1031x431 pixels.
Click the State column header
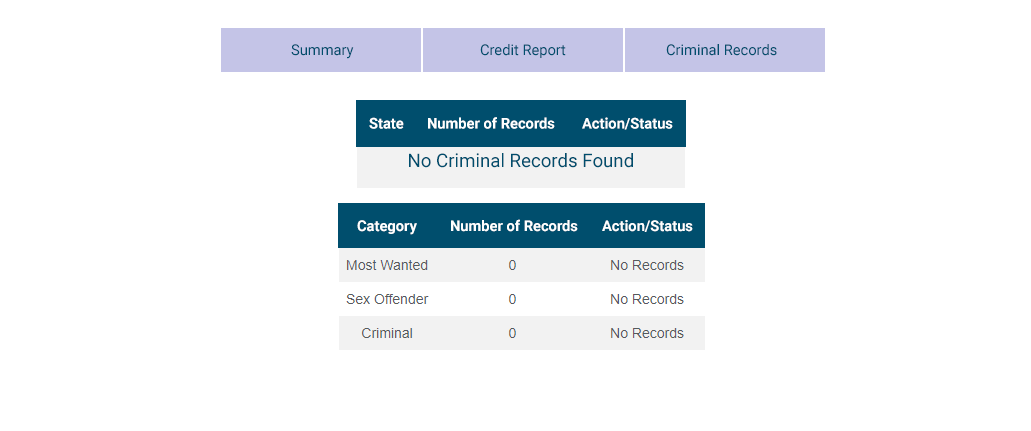pyautogui.click(x=386, y=124)
